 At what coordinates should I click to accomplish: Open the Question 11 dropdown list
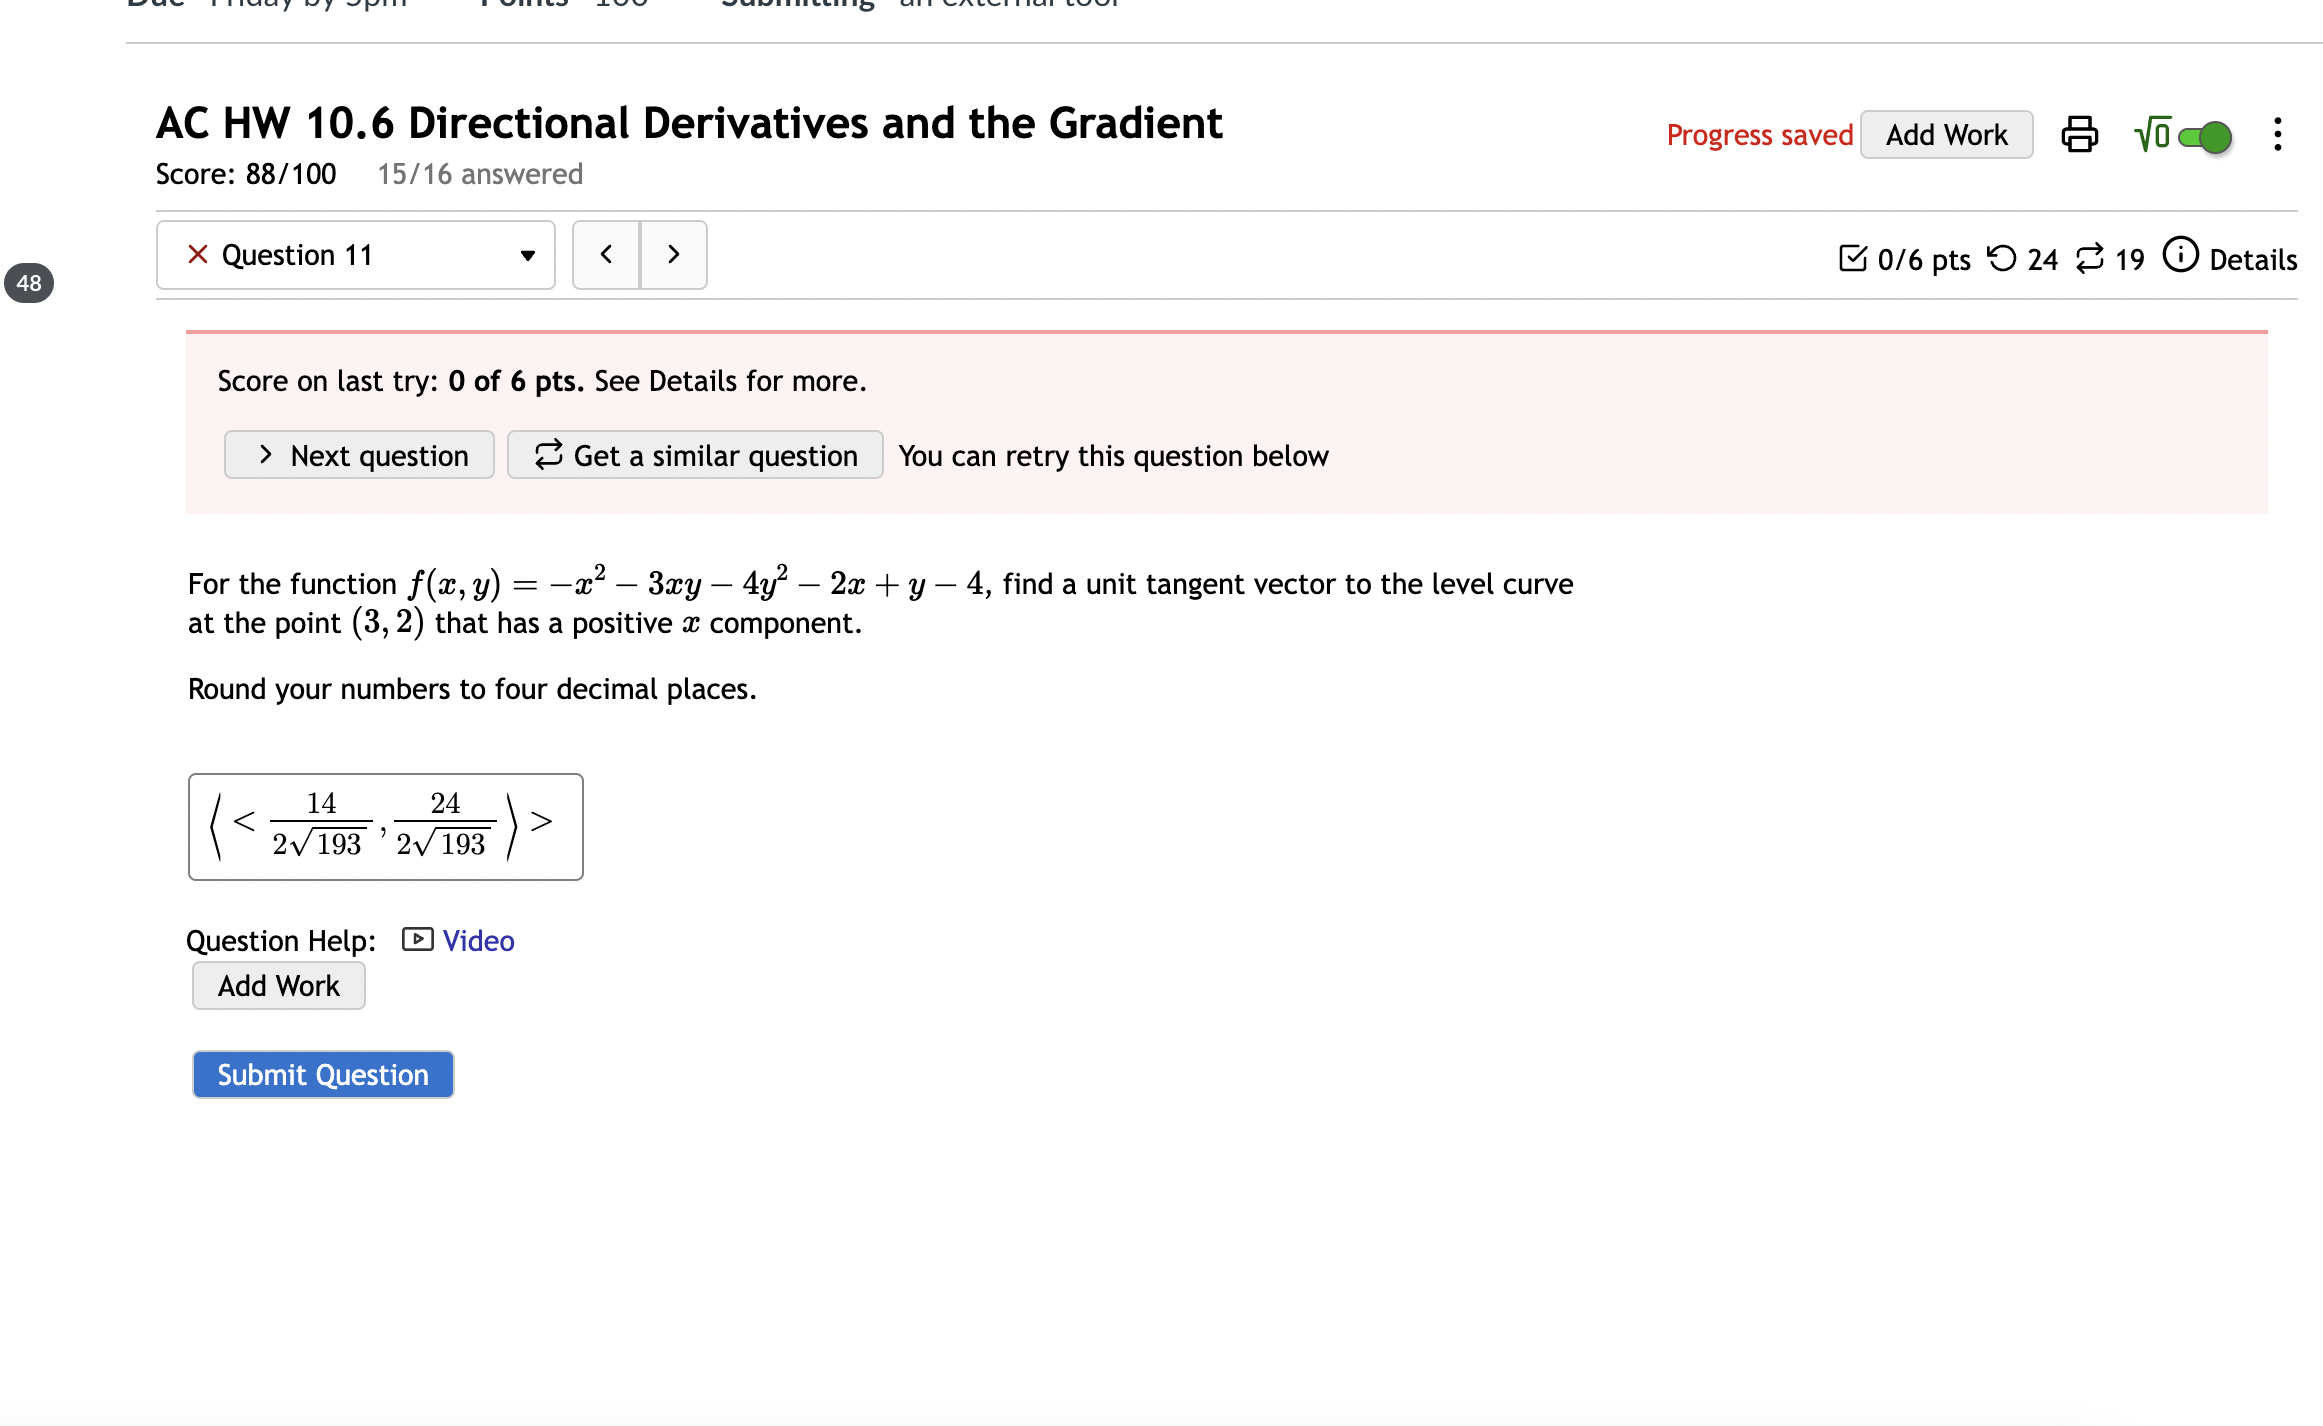527,255
